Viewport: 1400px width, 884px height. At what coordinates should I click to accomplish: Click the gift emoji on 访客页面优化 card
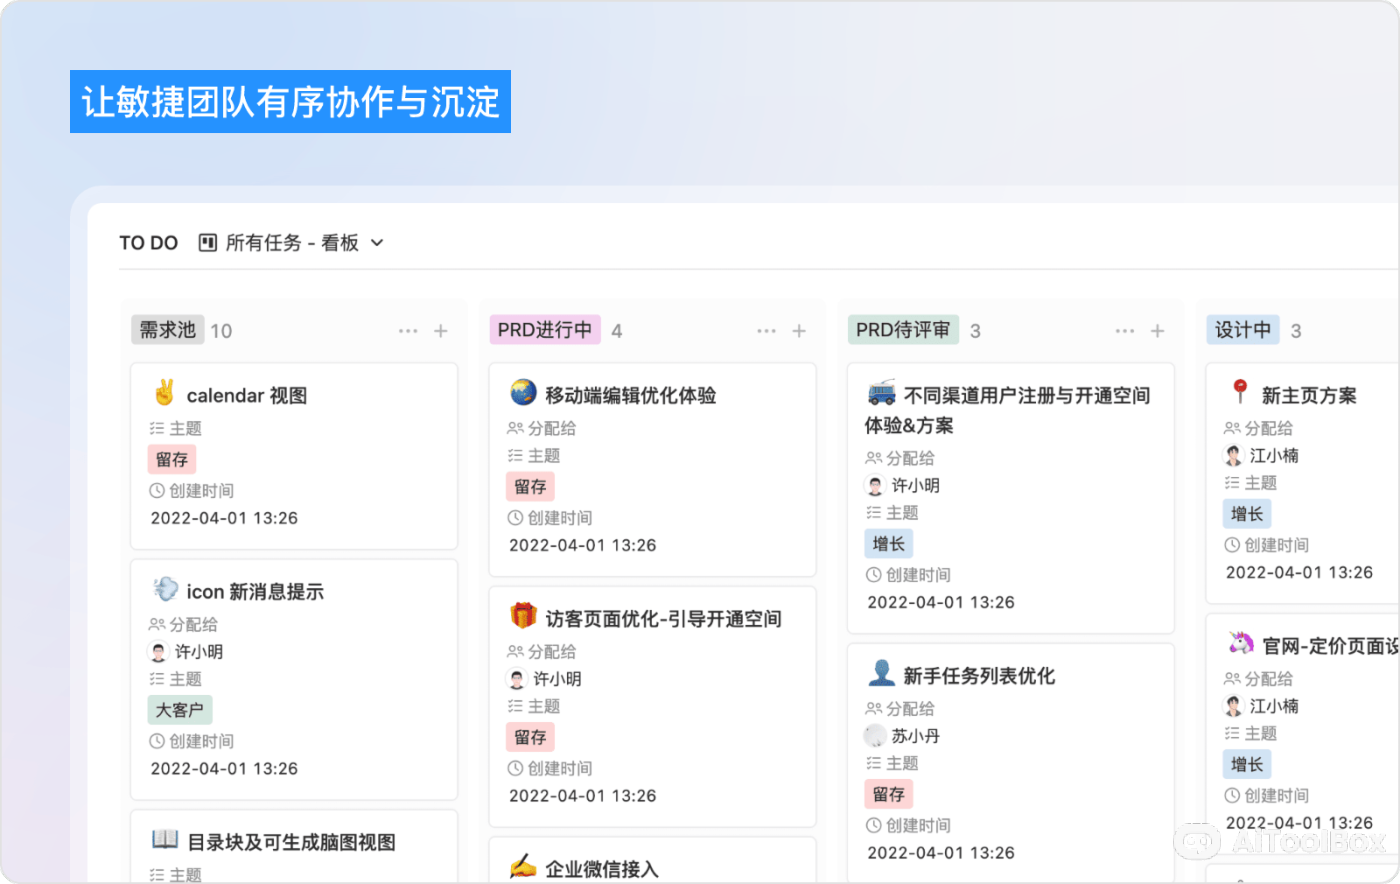click(523, 617)
